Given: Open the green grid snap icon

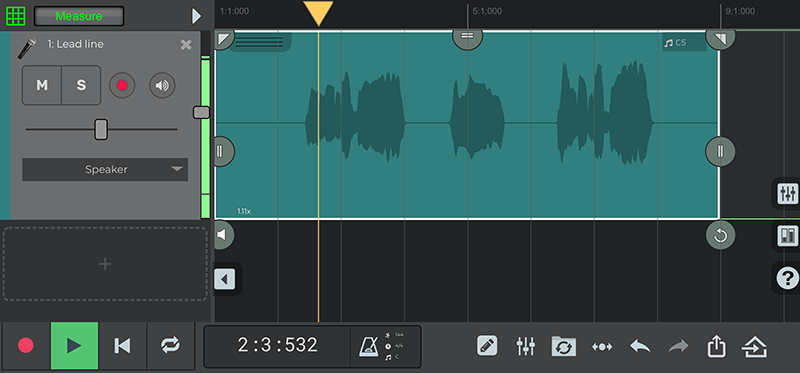Looking at the screenshot, I should [15, 16].
